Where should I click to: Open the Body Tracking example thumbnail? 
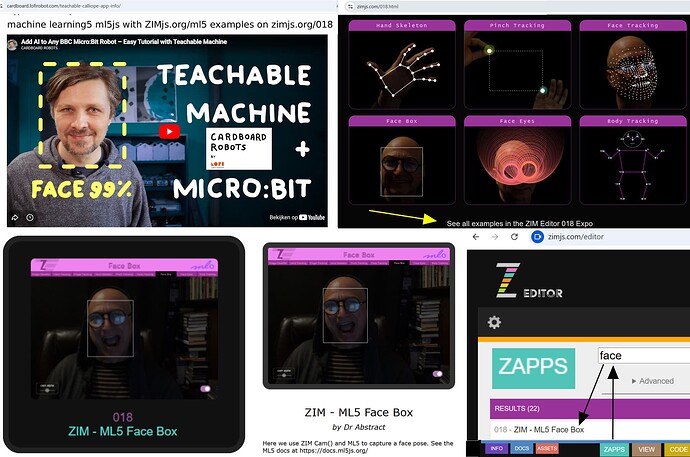633,160
